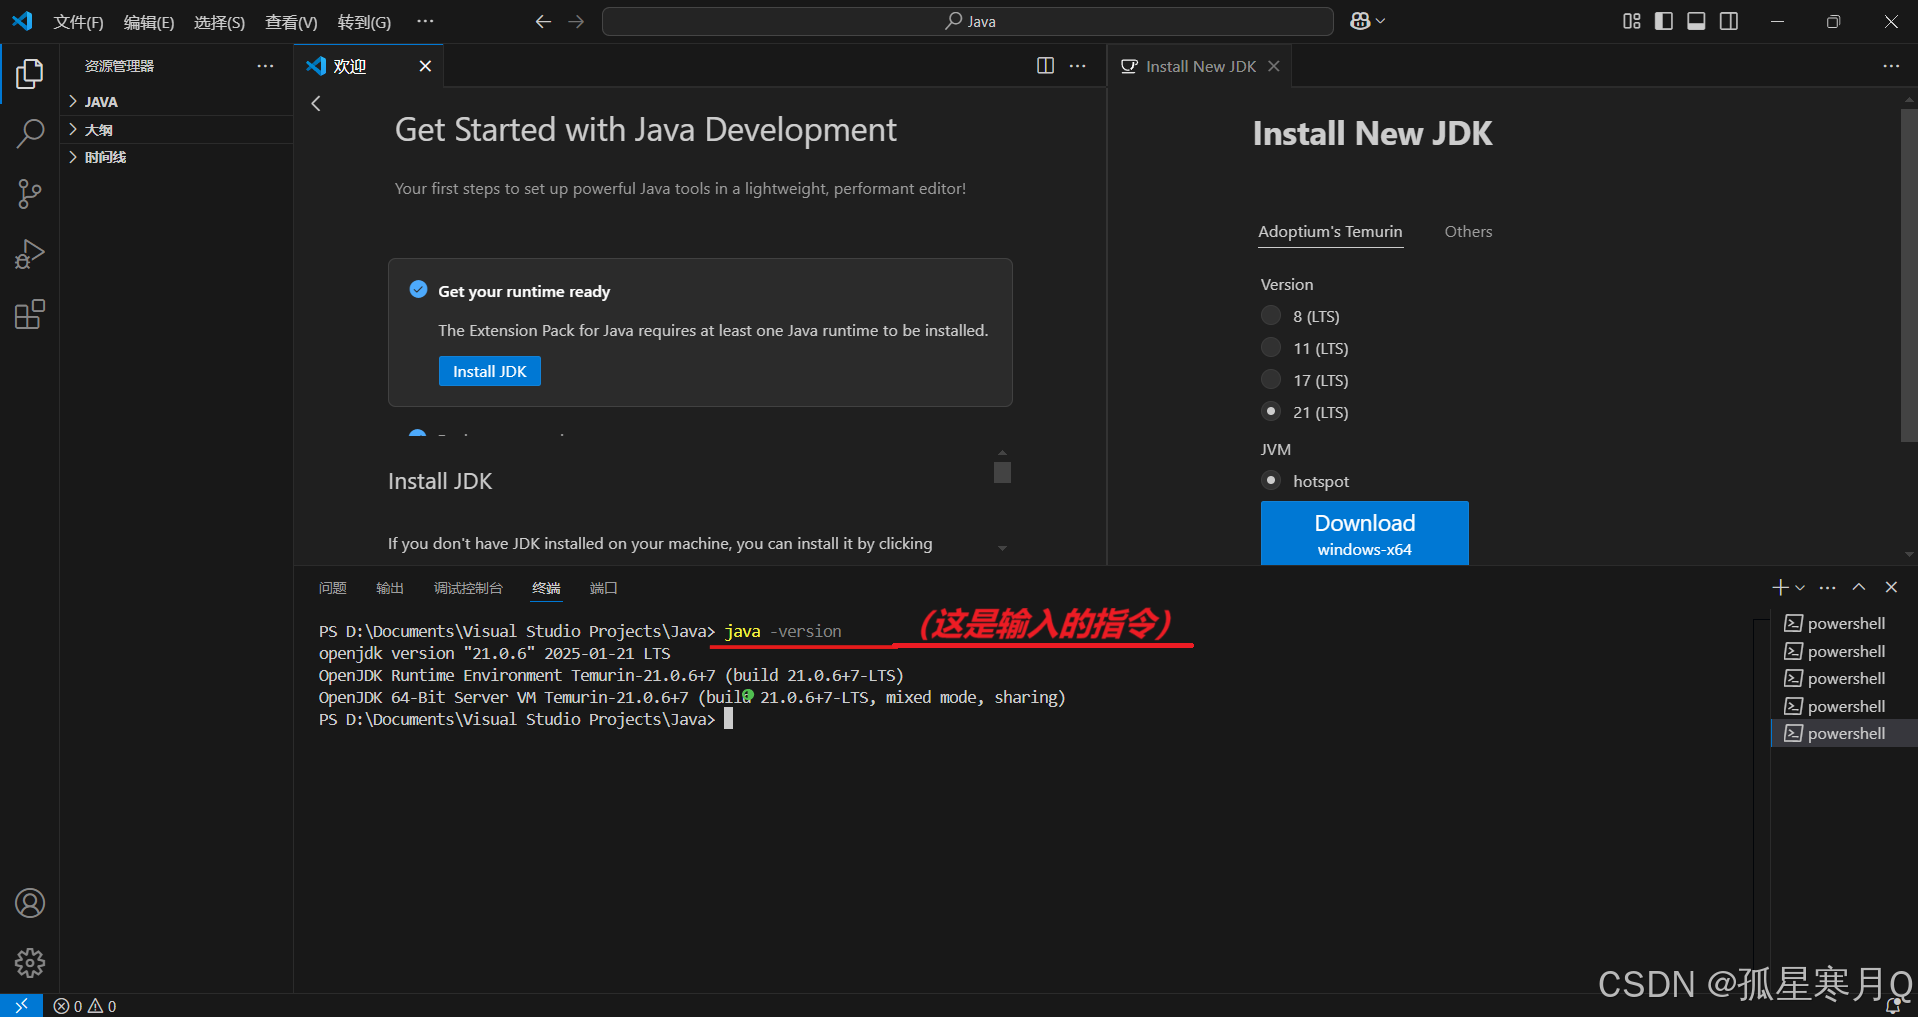1918x1017 pixels.
Task: Switch to Adoptium's Temurin tab
Action: 1330,232
